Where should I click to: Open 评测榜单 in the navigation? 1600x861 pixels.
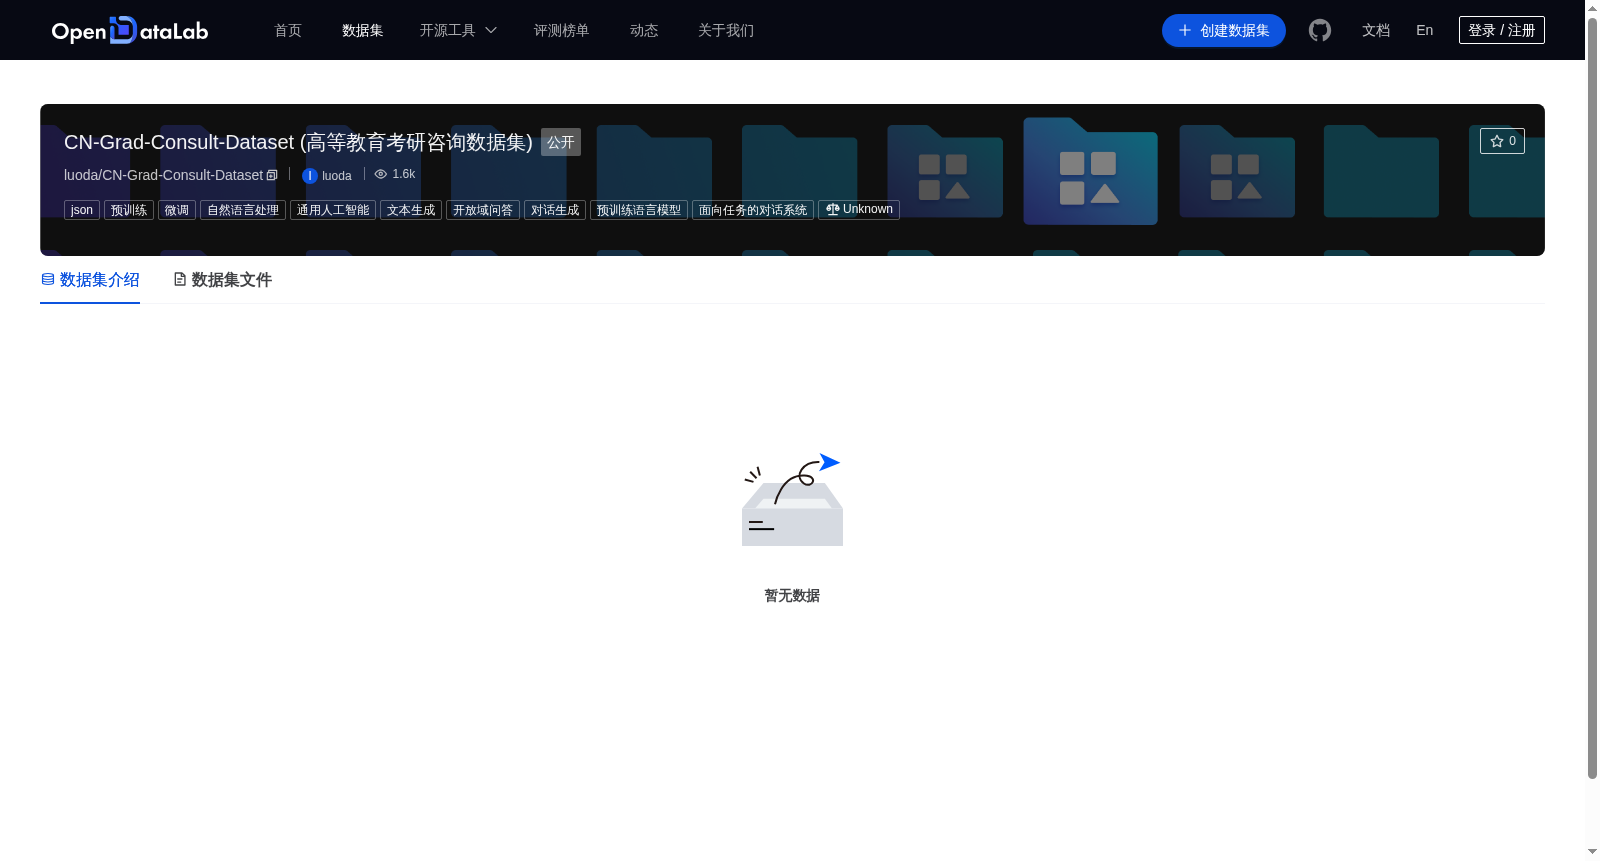point(562,30)
